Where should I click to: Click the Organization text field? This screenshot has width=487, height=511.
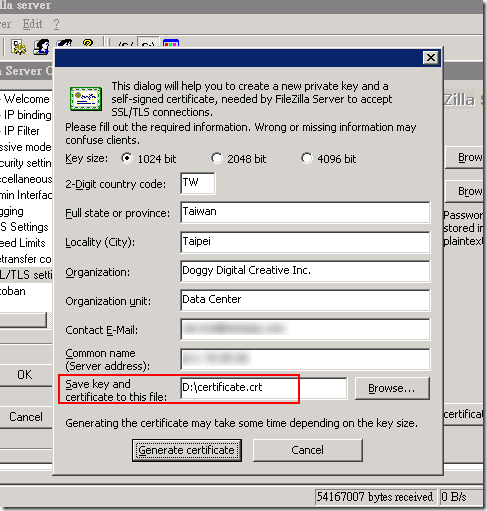click(x=305, y=271)
